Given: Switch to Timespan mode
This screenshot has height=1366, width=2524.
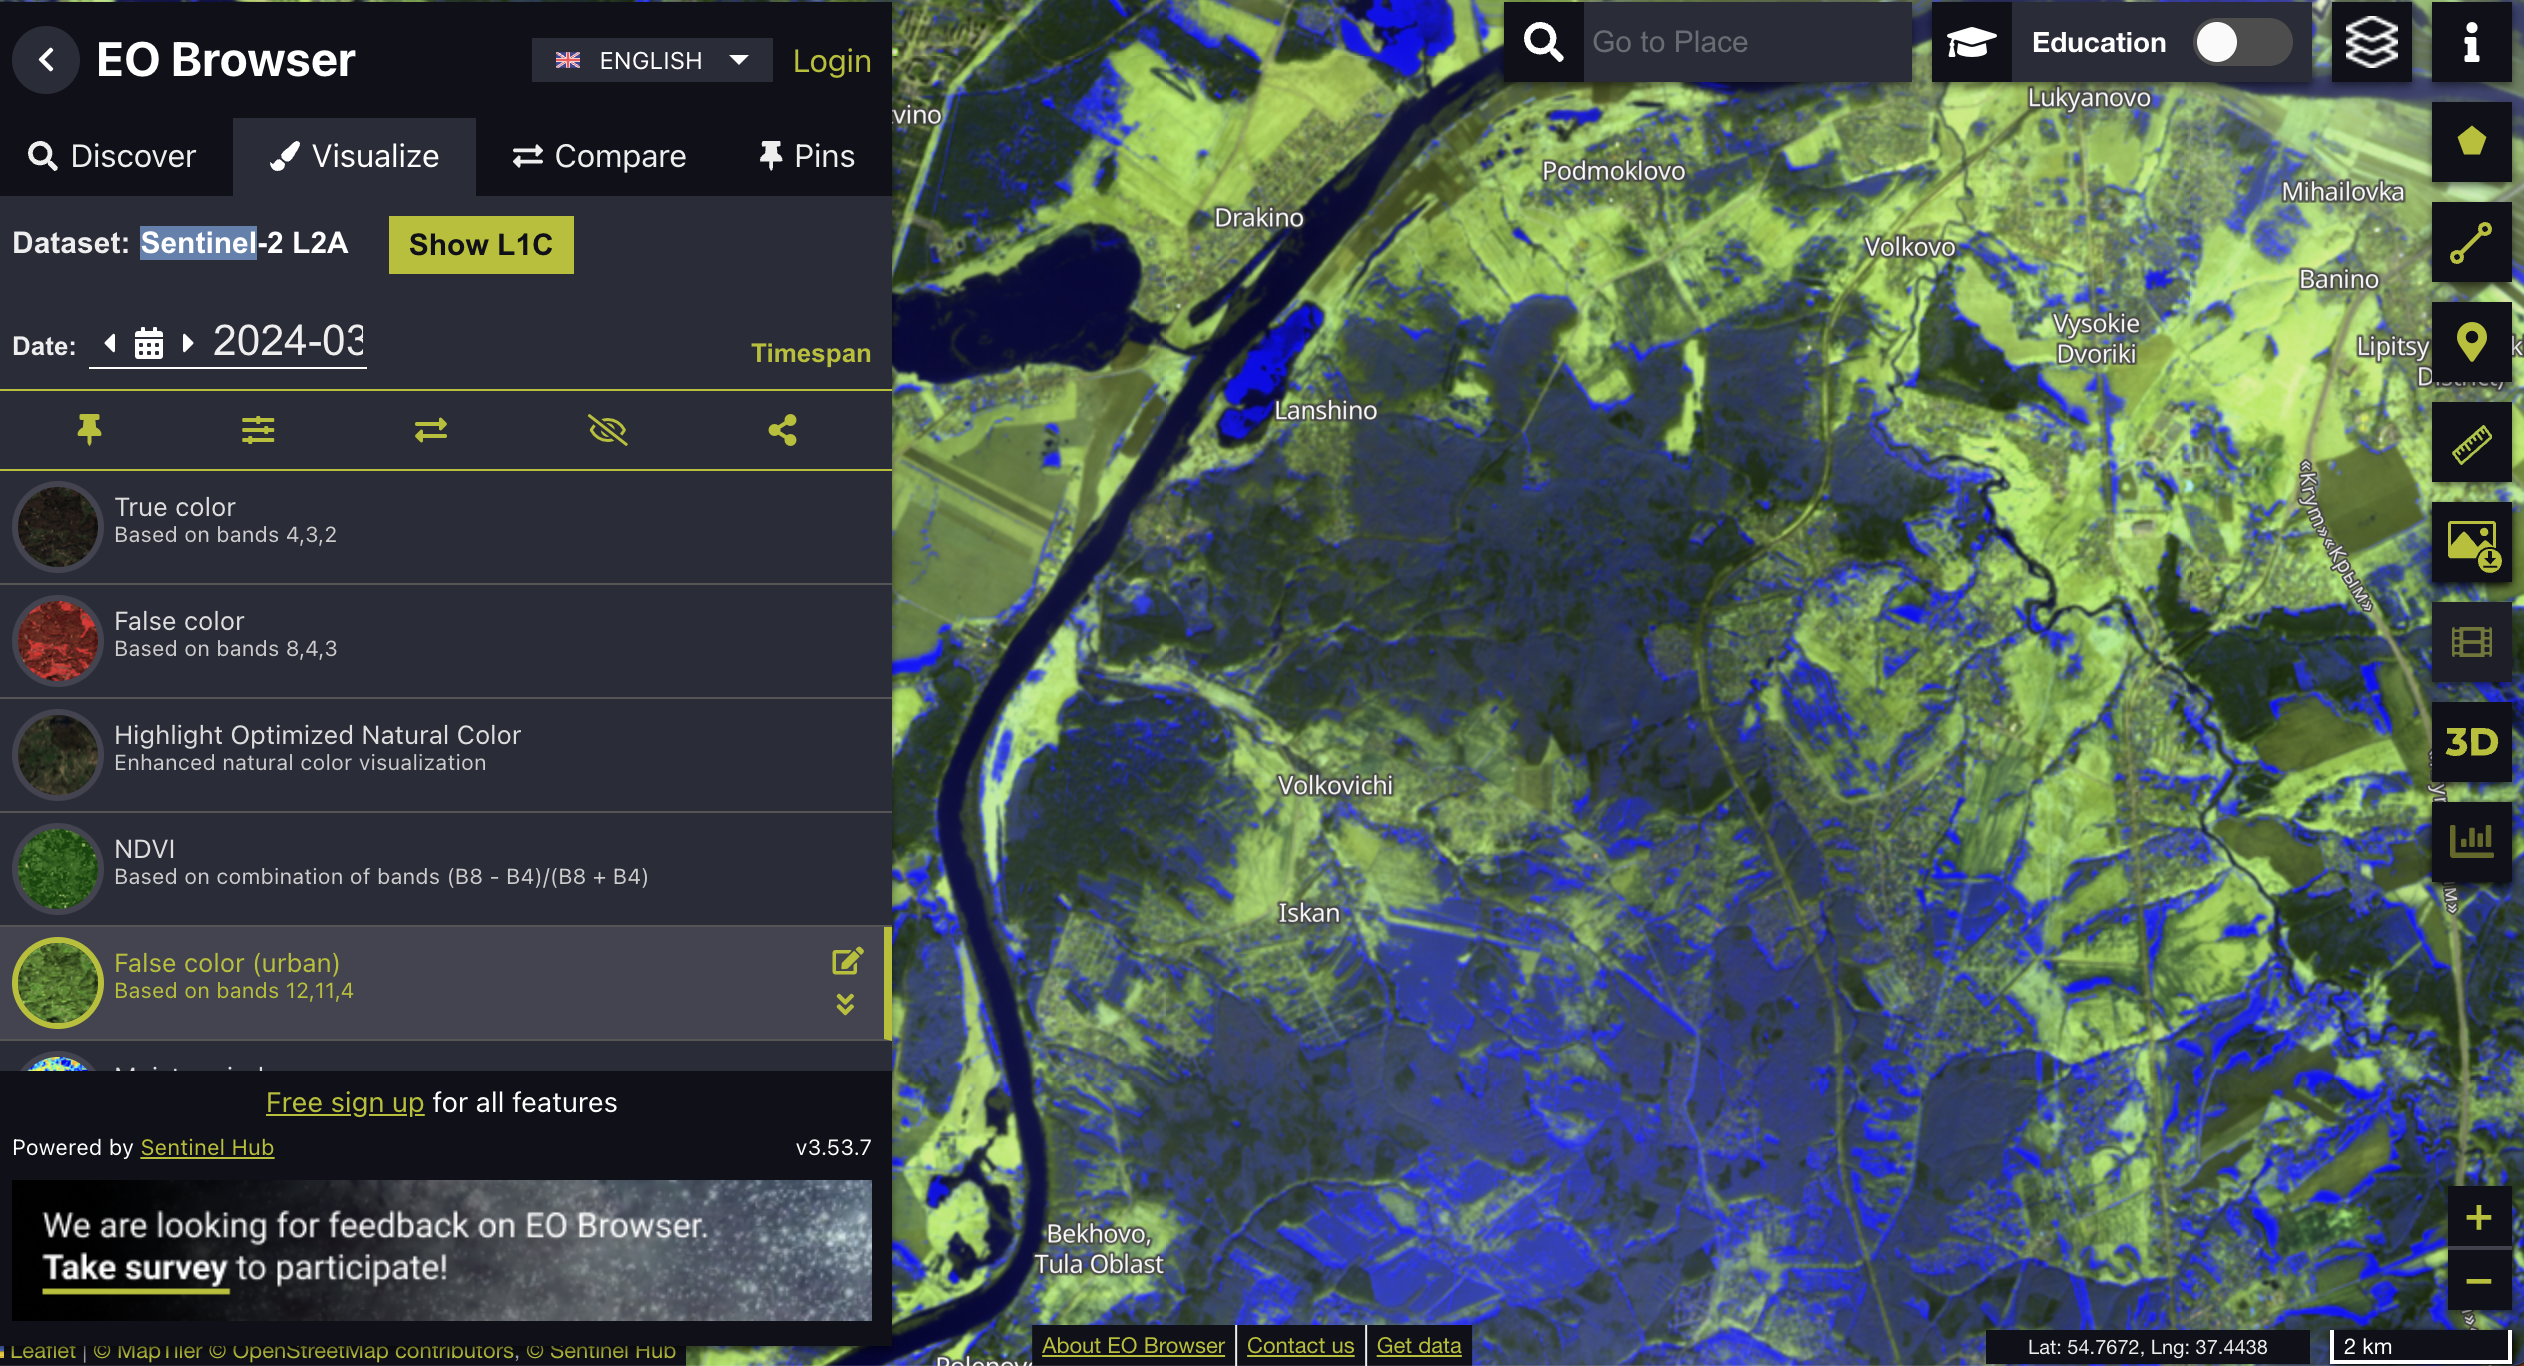Looking at the screenshot, I should tap(810, 353).
